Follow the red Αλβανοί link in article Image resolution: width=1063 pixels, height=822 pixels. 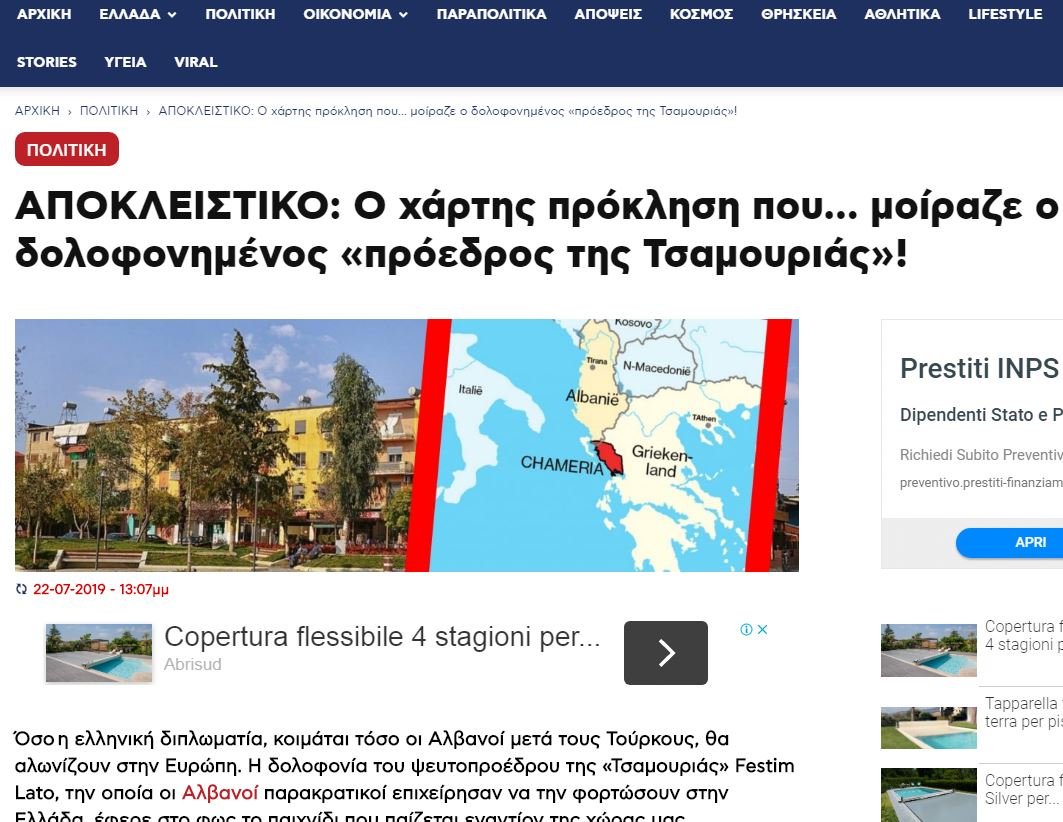(220, 793)
